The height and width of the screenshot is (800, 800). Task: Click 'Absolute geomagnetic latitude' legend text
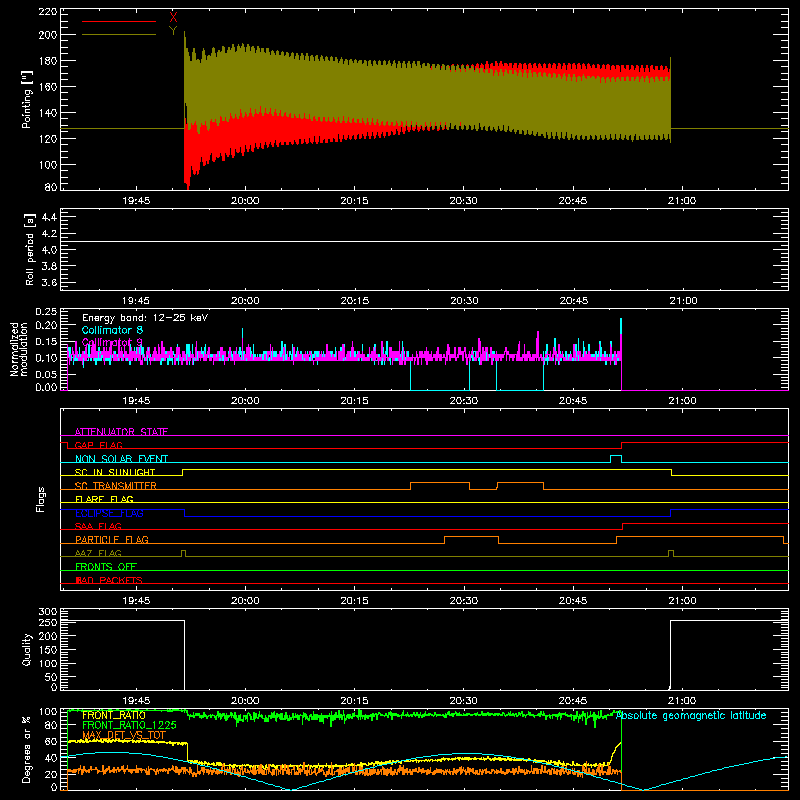click(691, 715)
